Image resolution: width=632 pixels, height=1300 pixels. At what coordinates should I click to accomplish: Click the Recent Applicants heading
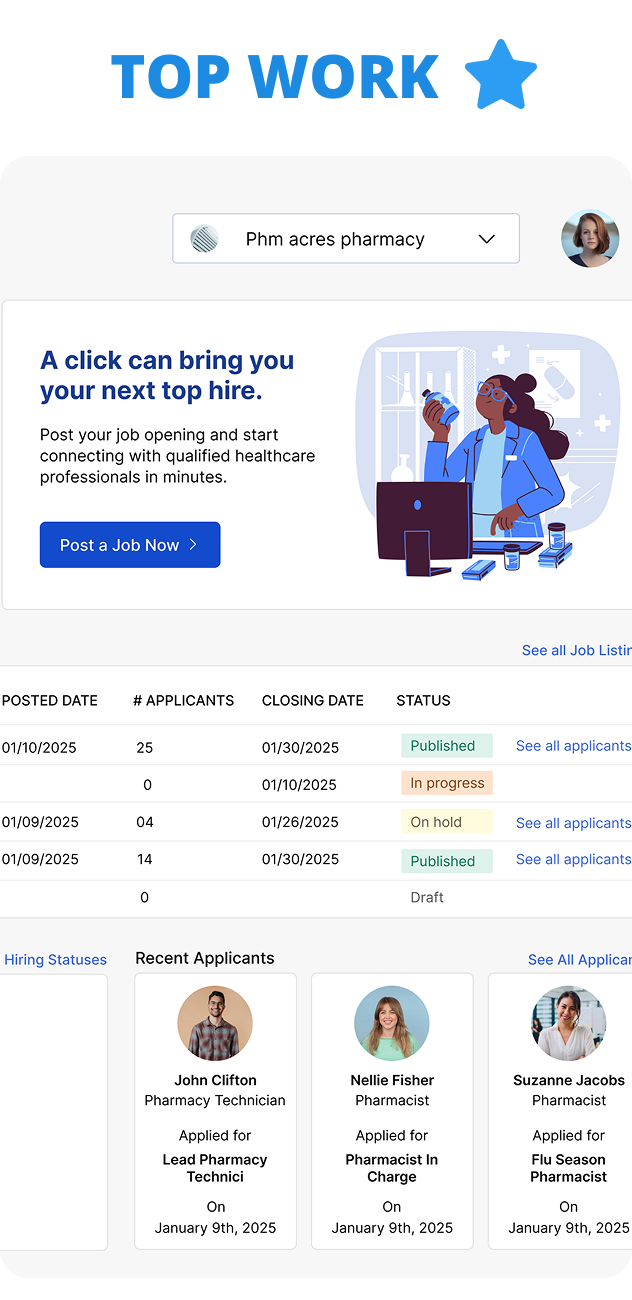point(205,958)
